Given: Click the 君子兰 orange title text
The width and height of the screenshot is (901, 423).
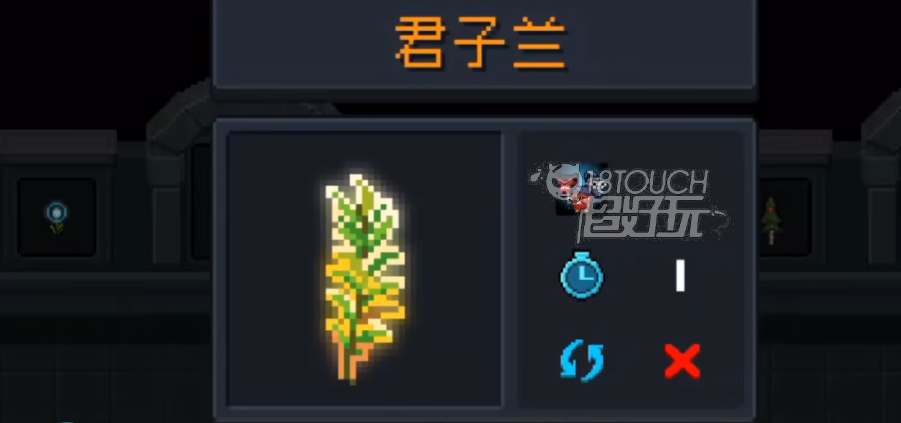Looking at the screenshot, I should point(482,43).
